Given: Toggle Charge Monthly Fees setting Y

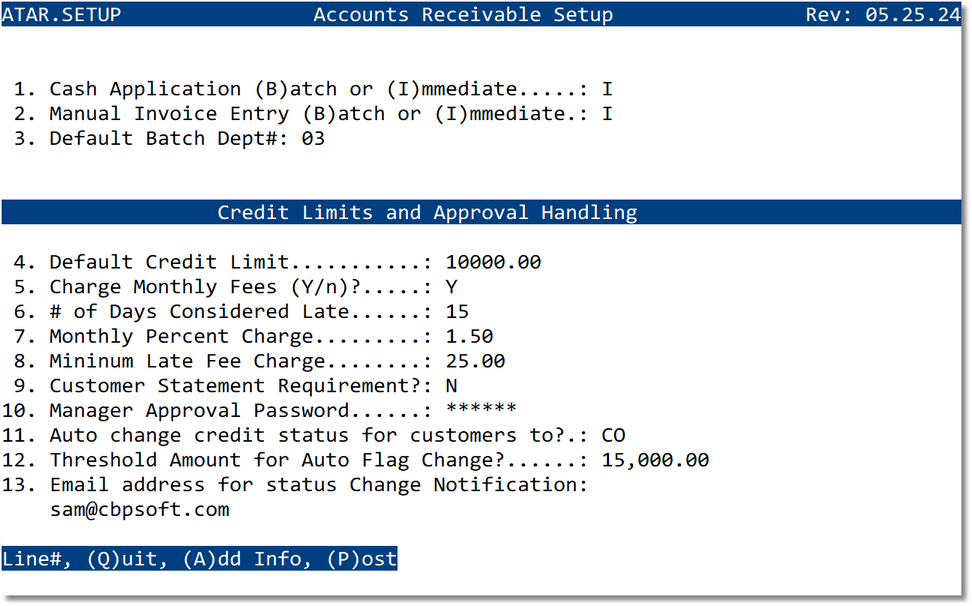Looking at the screenshot, I should 450,286.
